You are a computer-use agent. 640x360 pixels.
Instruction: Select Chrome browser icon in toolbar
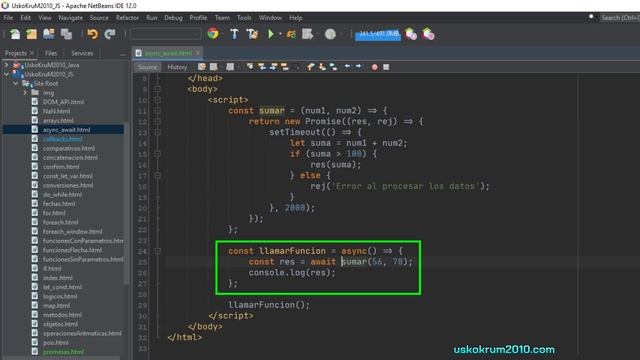213,34
